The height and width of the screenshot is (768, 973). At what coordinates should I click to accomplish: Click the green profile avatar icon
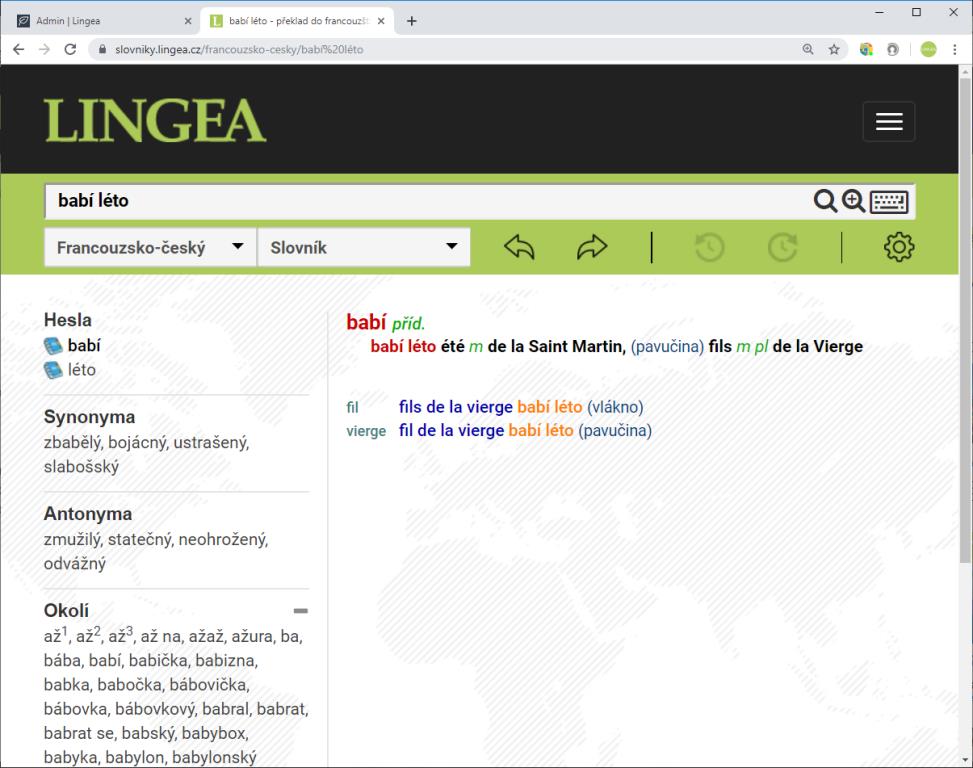(928, 50)
